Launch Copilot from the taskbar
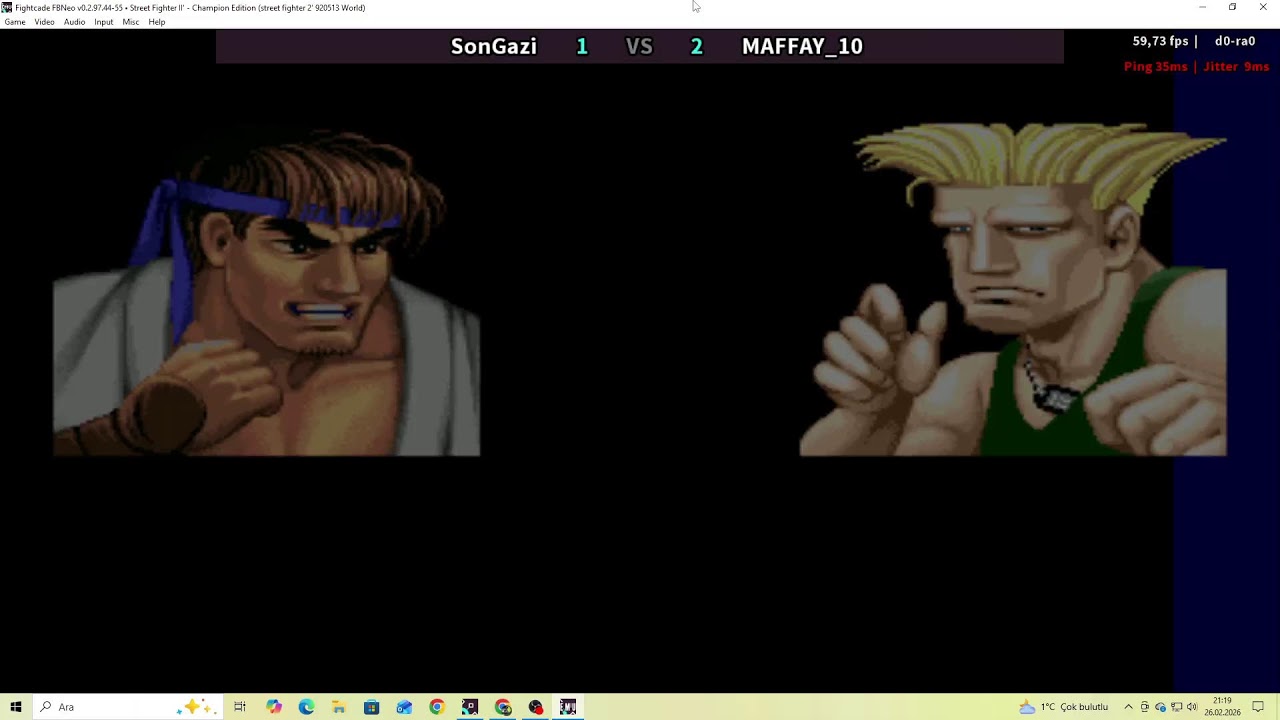The width and height of the screenshot is (1280, 720). point(273,707)
